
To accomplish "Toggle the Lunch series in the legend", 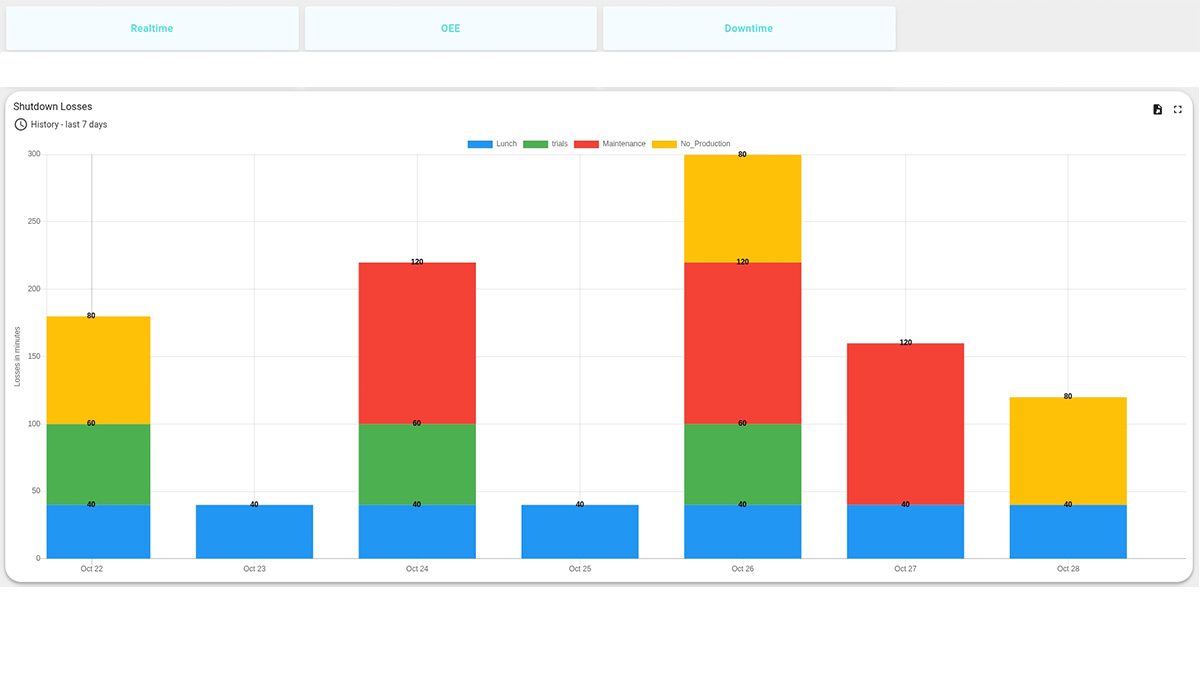I will (x=493, y=144).
